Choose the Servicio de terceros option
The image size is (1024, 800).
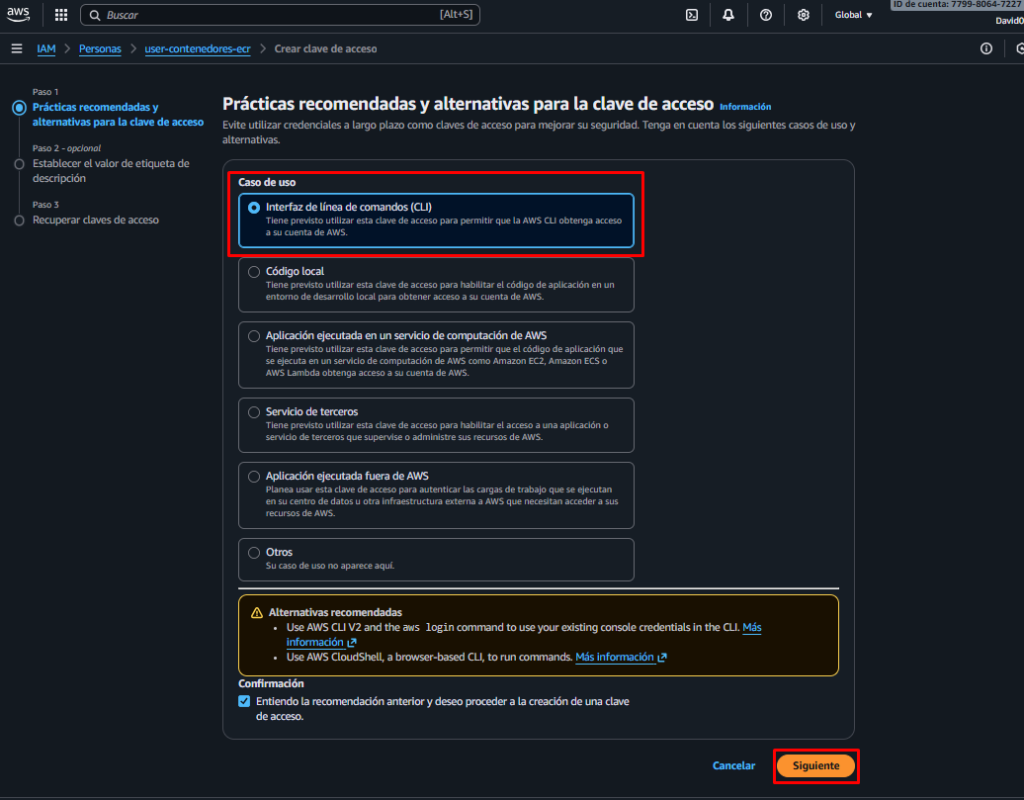(254, 412)
